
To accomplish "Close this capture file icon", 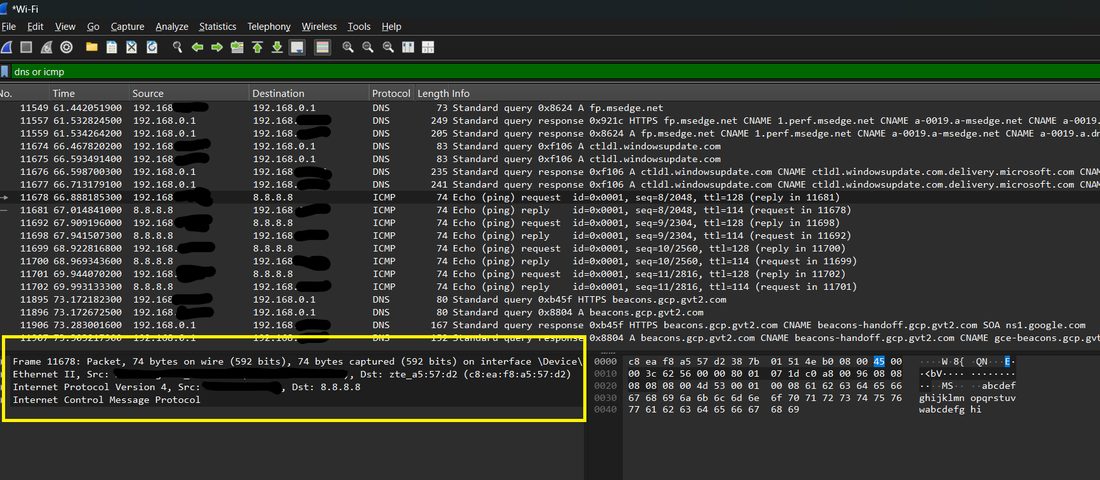I will [131, 48].
